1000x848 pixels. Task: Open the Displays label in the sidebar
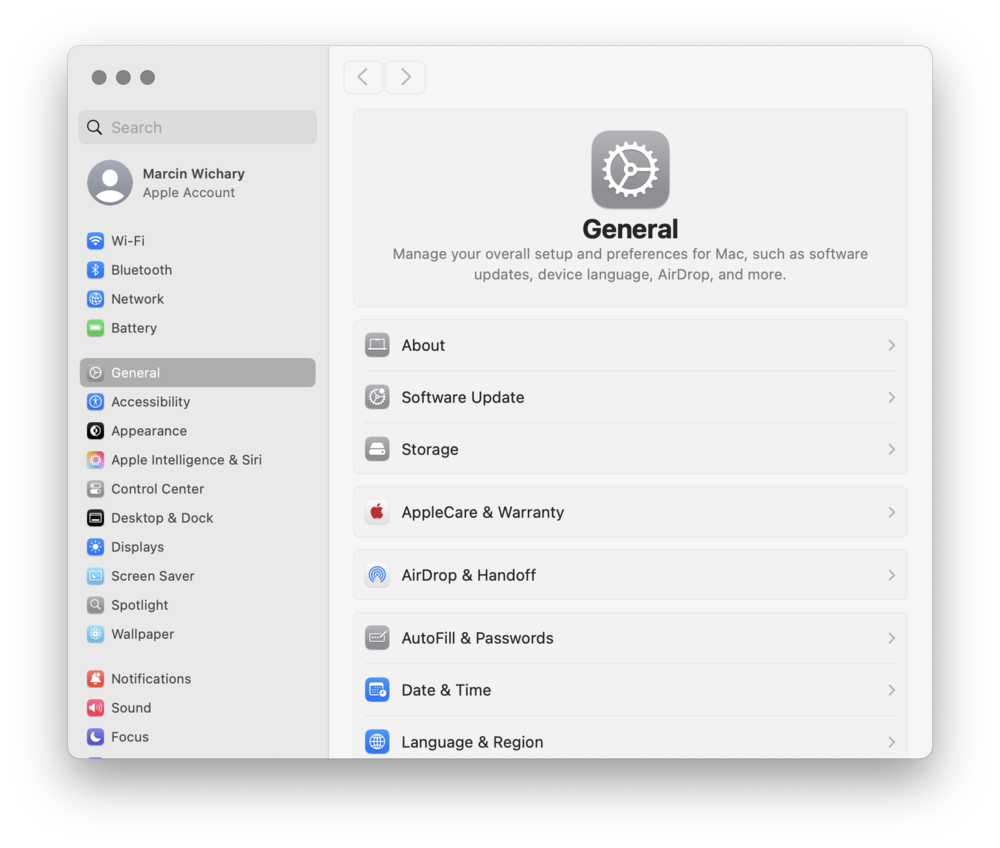tap(138, 547)
